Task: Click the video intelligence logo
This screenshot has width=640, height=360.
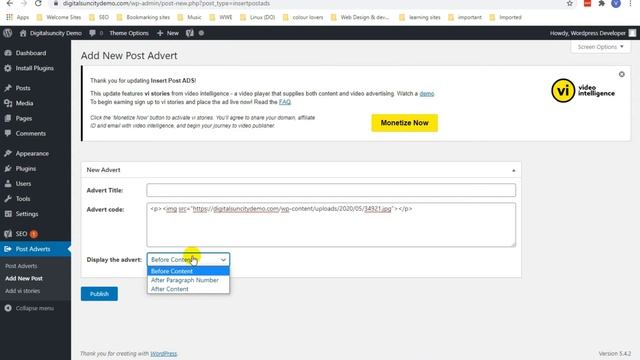Action: [x=583, y=91]
